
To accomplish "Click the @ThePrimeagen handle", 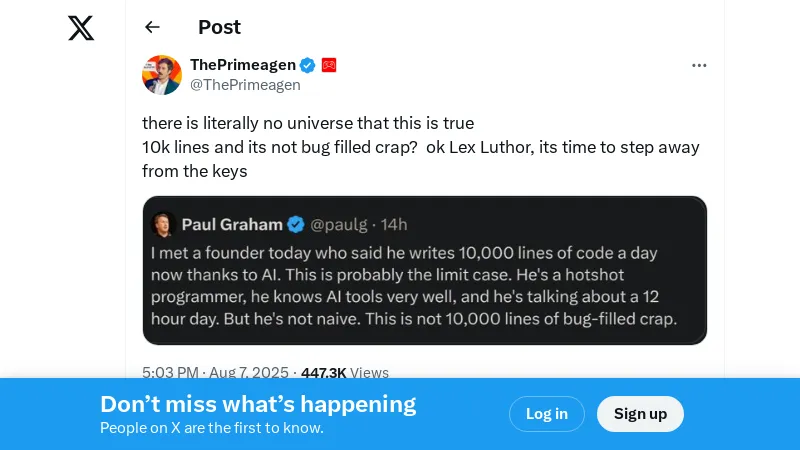I will click(x=245, y=85).
